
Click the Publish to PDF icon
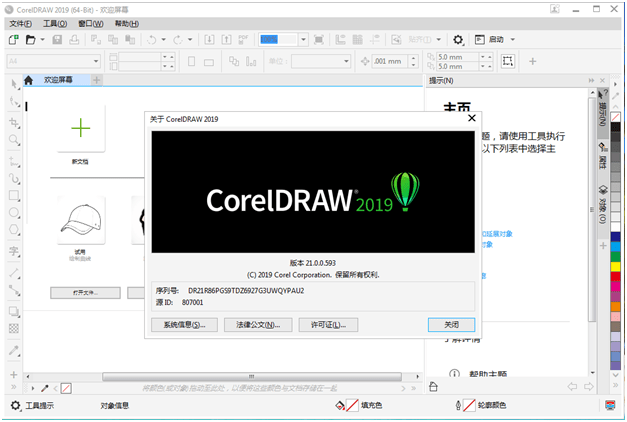click(x=243, y=40)
